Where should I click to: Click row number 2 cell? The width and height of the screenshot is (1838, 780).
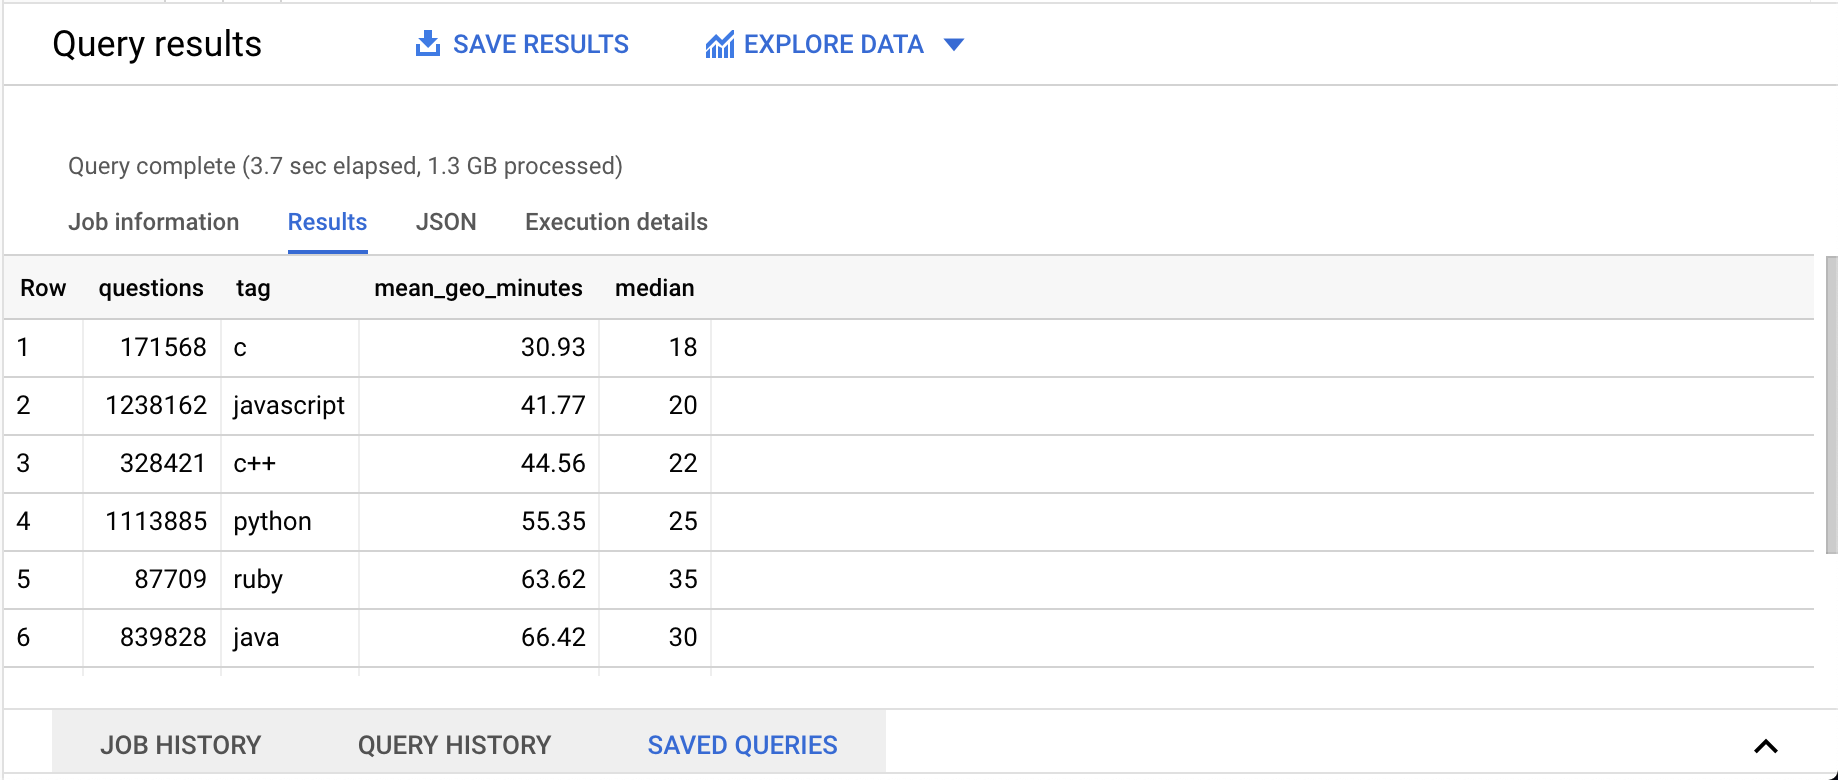pyautogui.click(x=43, y=406)
